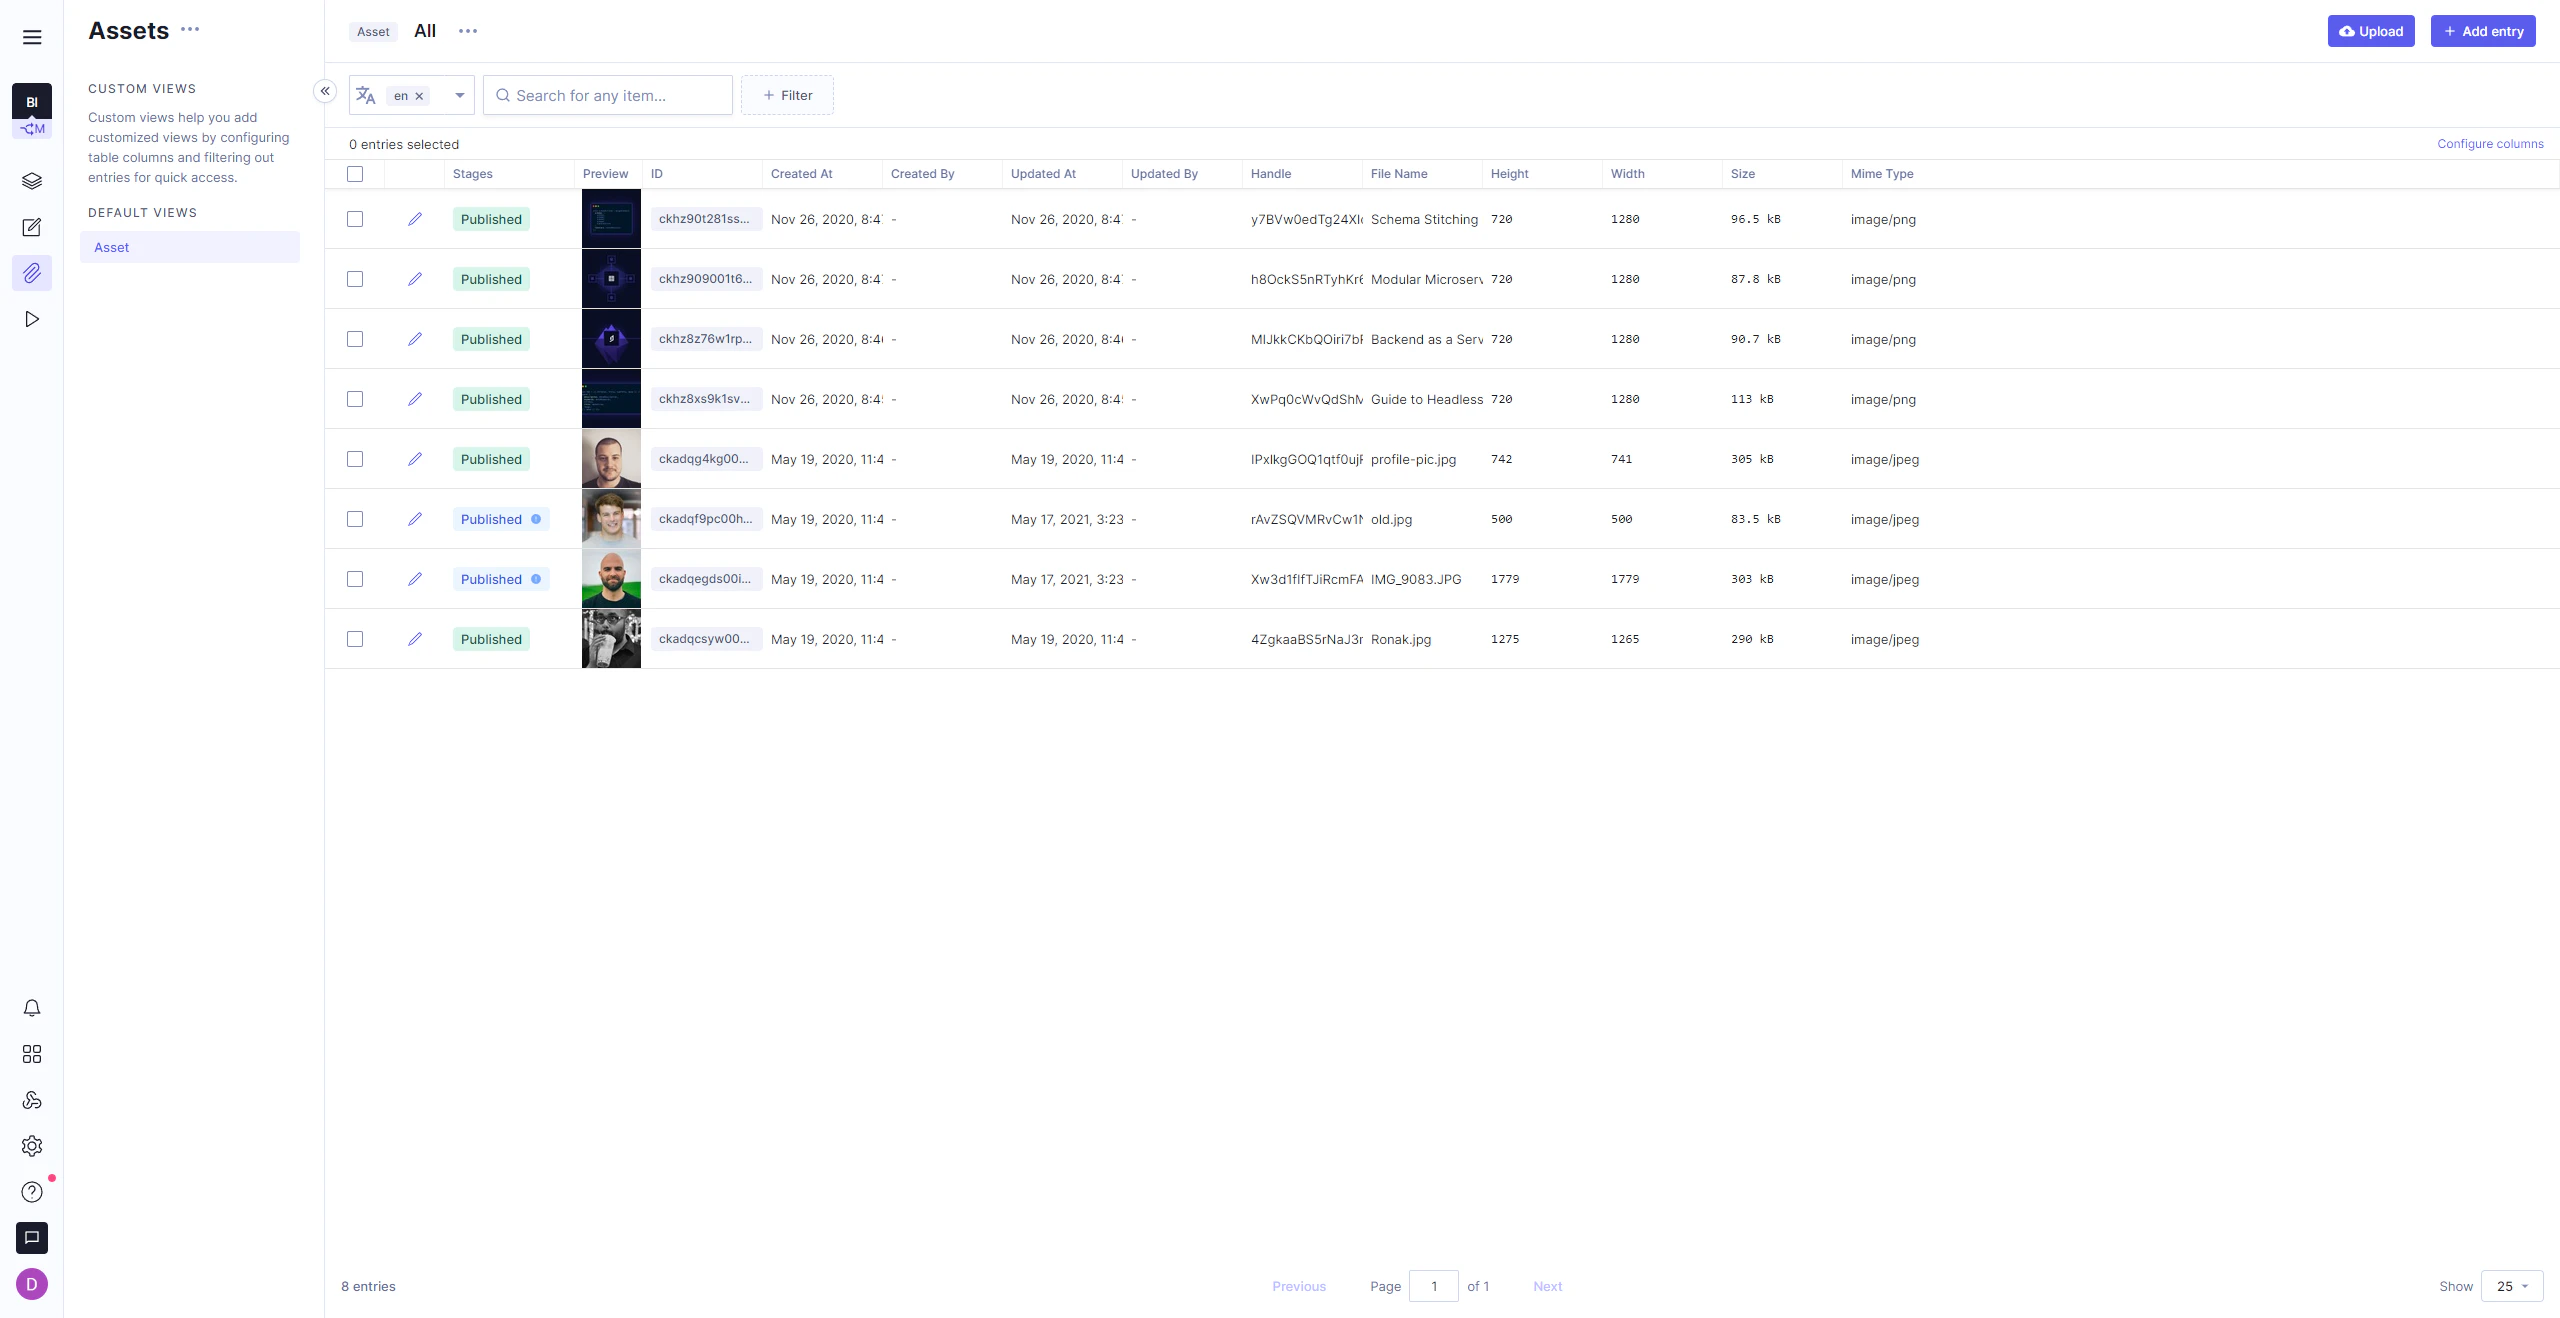Image resolution: width=2560 pixels, height=1318 pixels.
Task: Click the localization translate icon
Action: (365, 96)
